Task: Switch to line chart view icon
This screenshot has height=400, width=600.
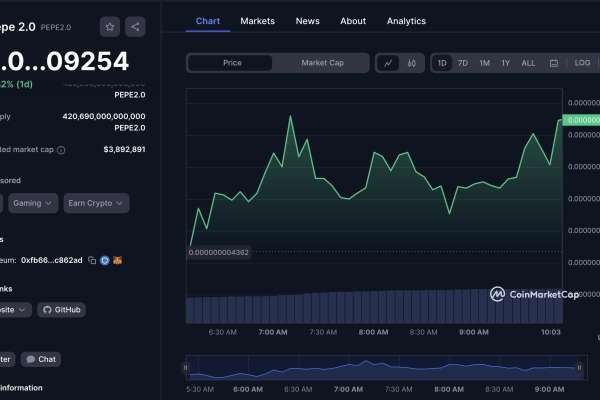Action: pyautogui.click(x=388, y=63)
